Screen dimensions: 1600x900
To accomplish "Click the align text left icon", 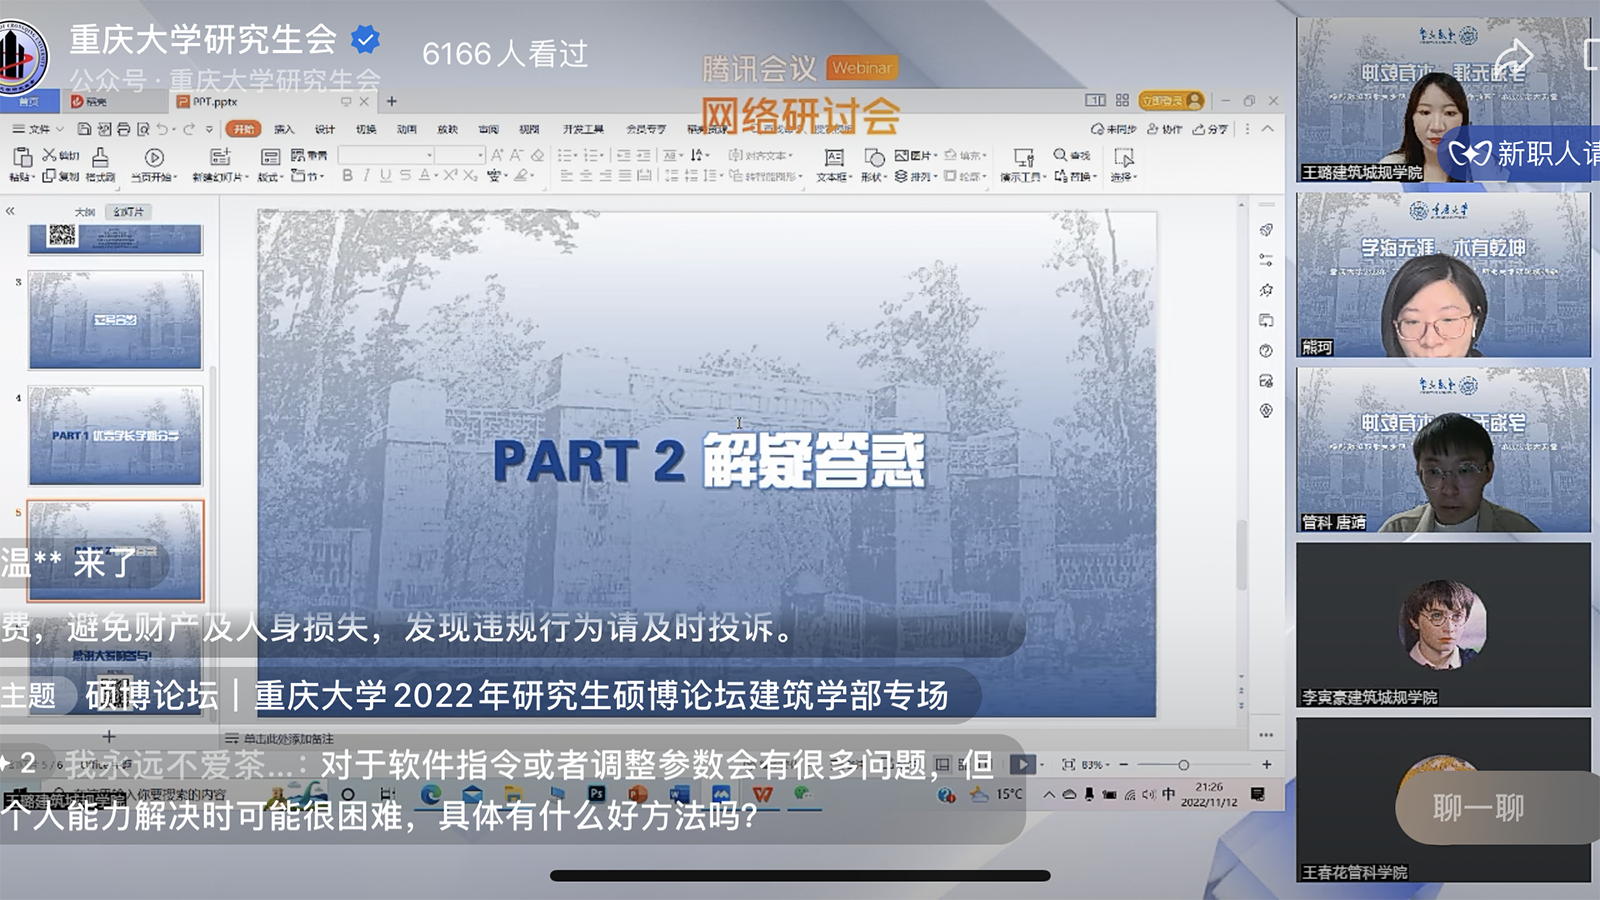I will (567, 175).
